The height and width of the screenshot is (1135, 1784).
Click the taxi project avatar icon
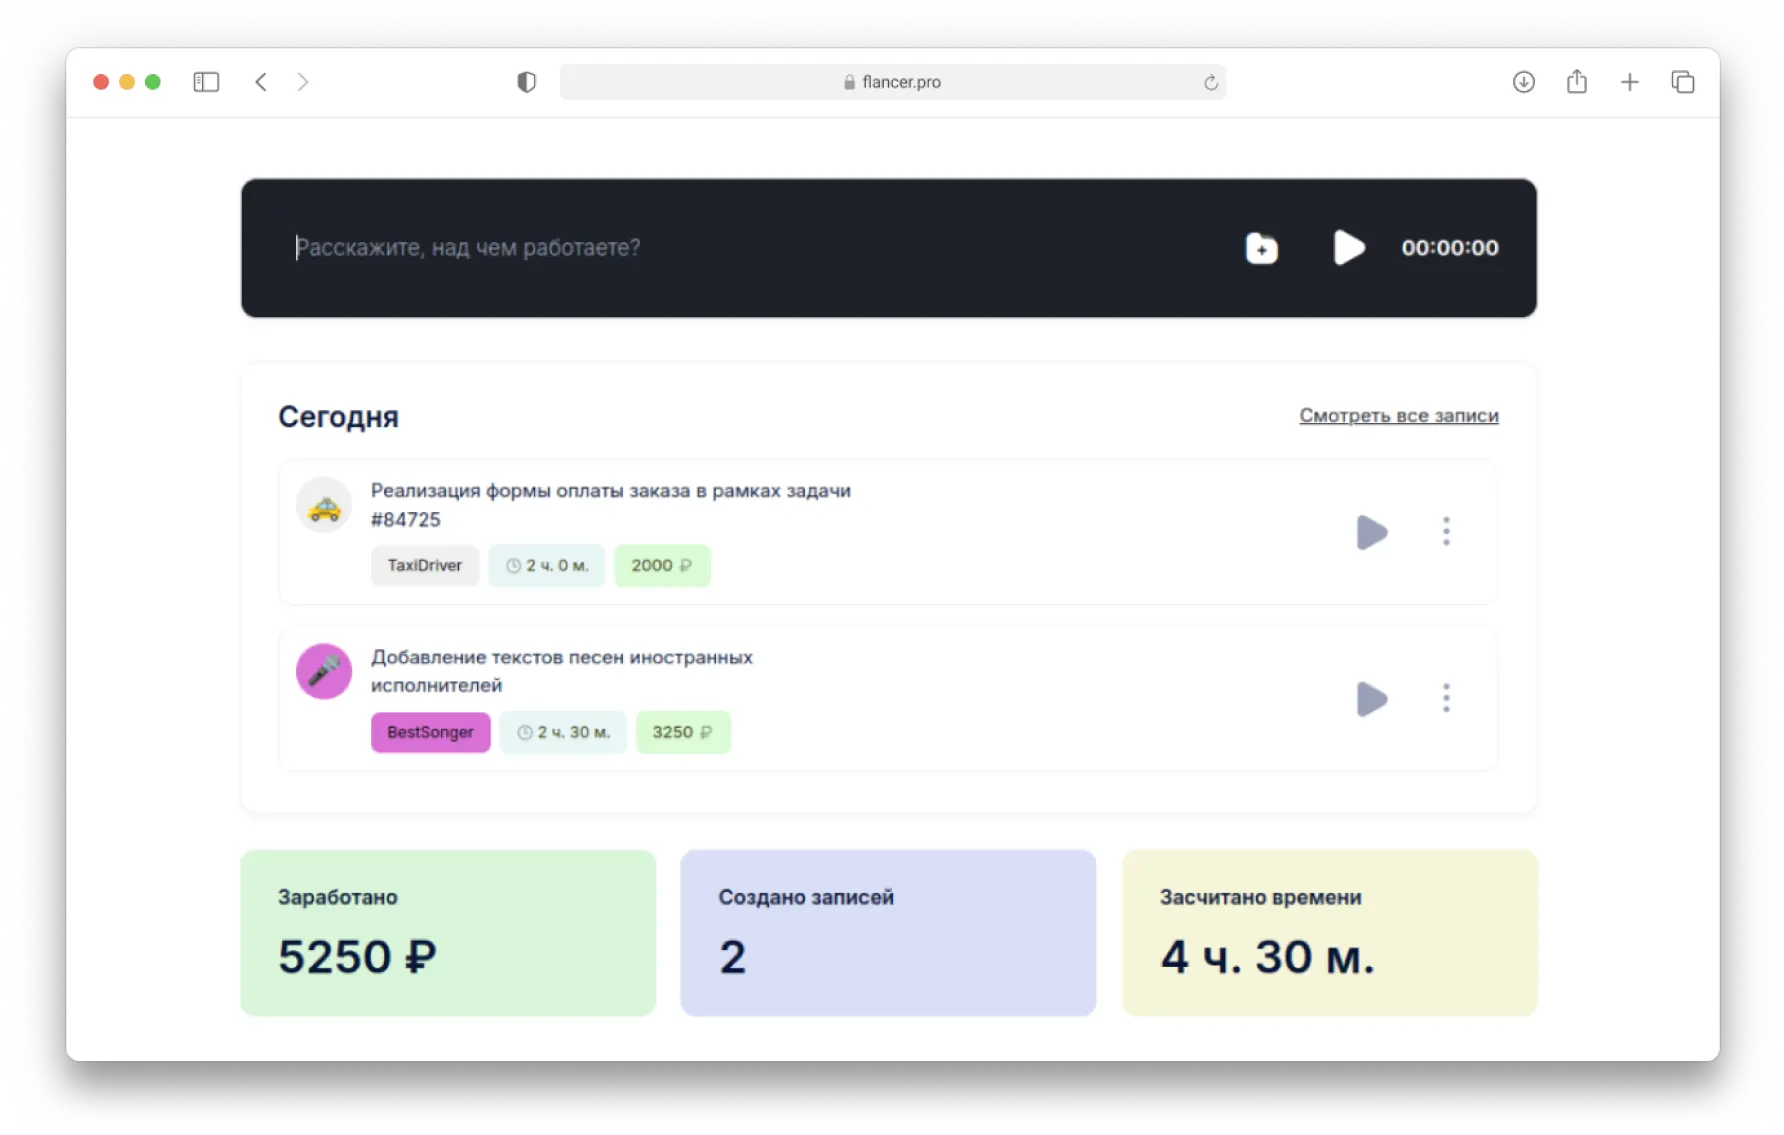pyautogui.click(x=324, y=505)
